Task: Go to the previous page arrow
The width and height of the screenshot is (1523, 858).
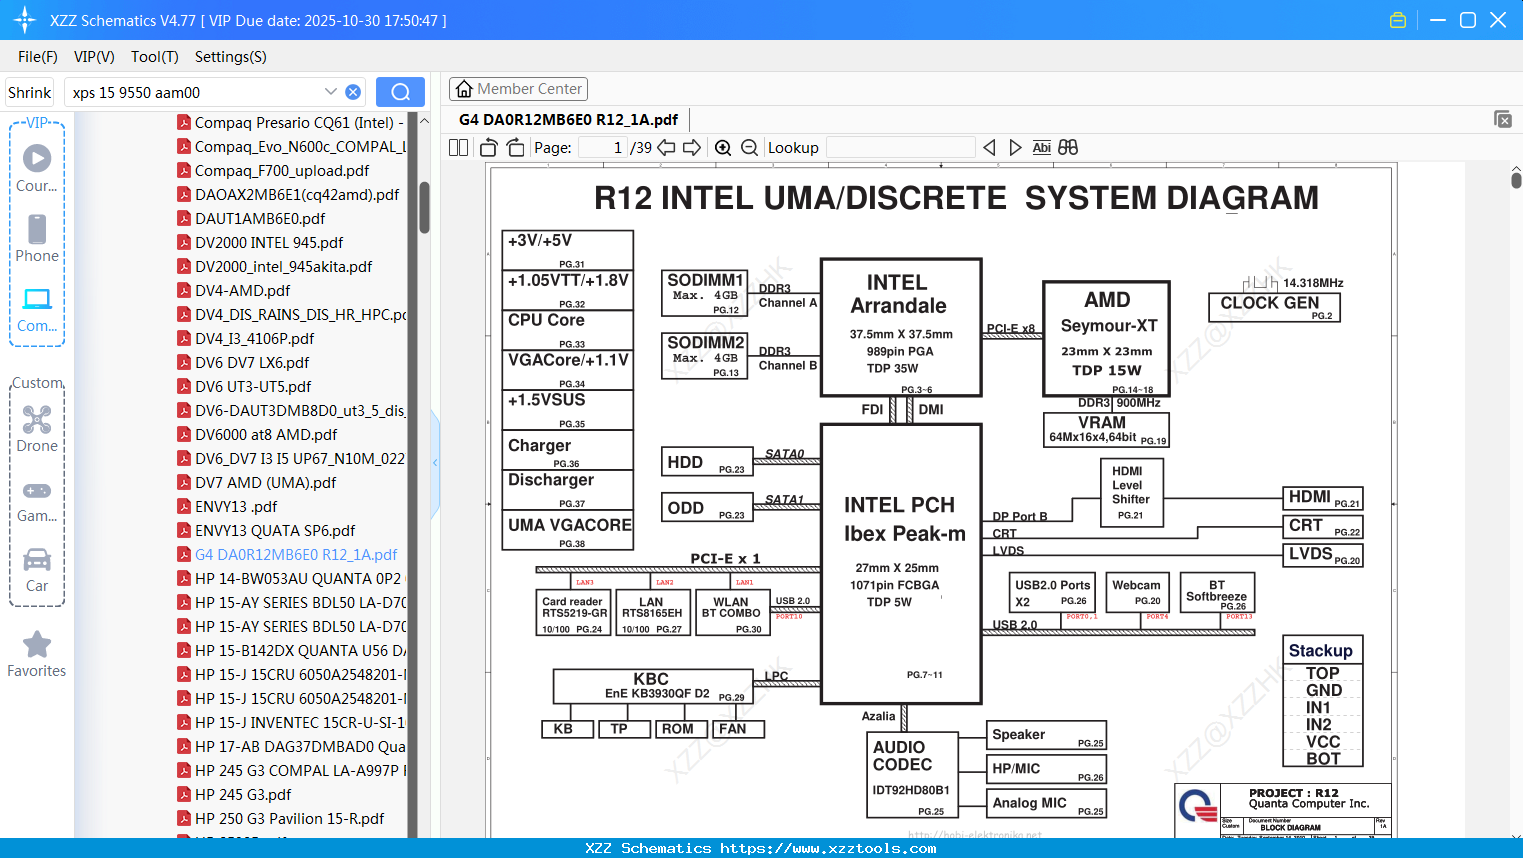Action: (x=666, y=147)
